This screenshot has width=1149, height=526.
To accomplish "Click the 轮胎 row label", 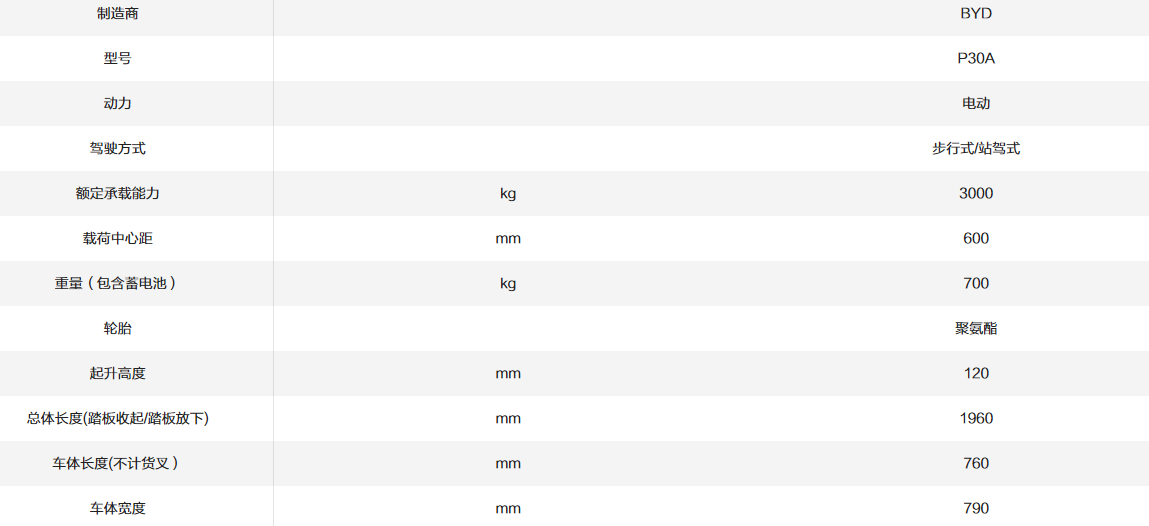I will (117, 328).
